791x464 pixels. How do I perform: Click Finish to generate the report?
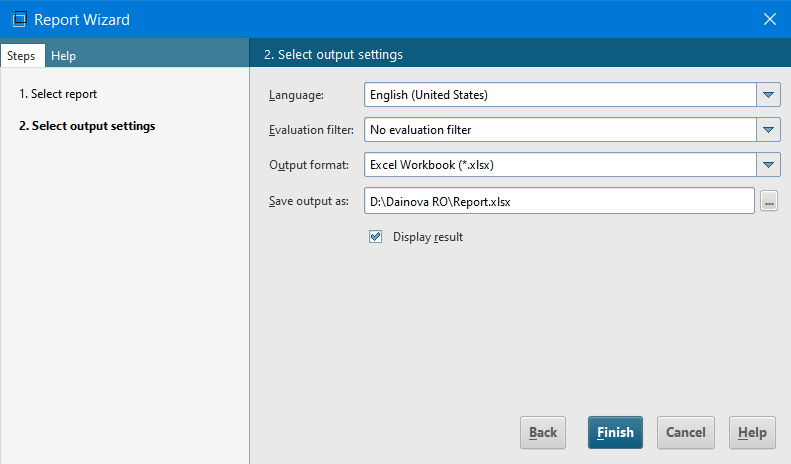tap(615, 432)
